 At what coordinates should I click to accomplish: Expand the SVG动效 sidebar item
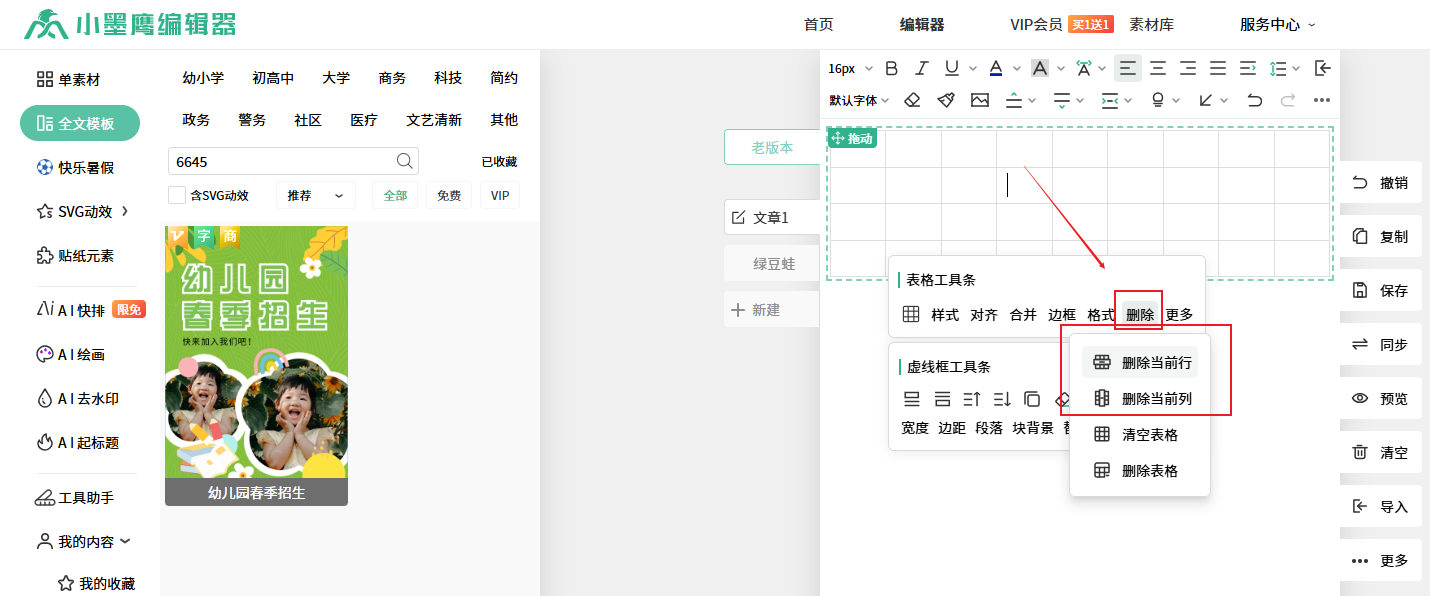click(x=83, y=211)
